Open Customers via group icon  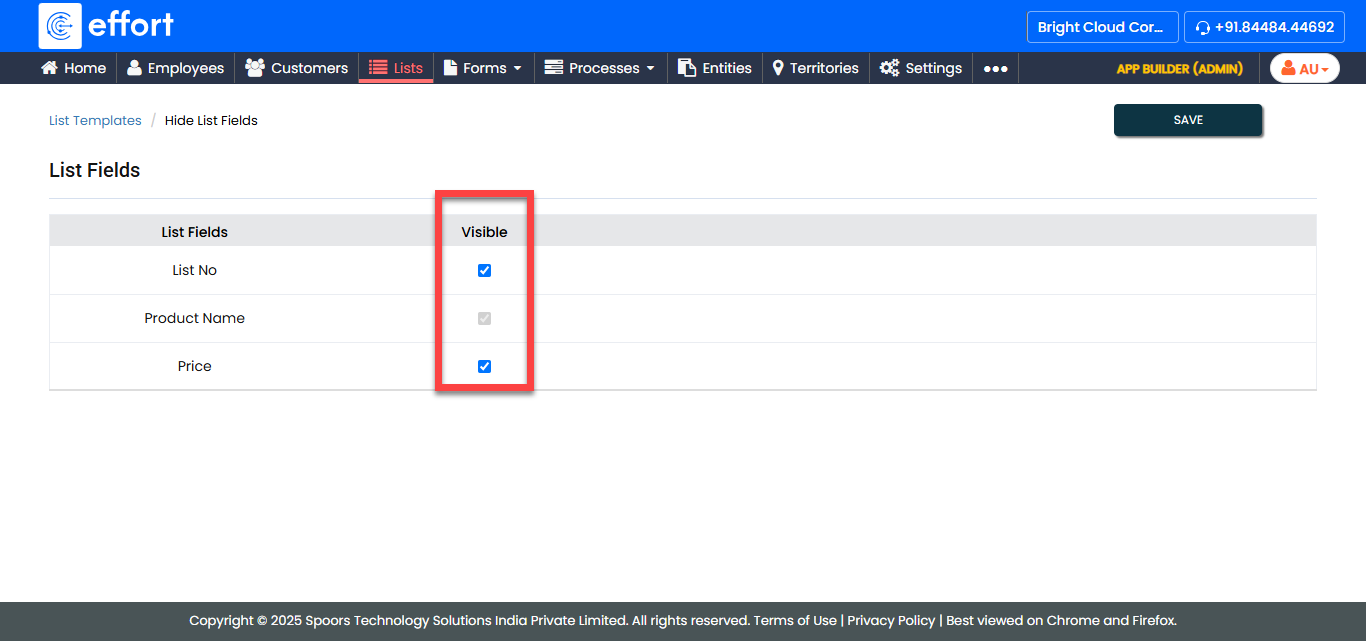click(255, 68)
